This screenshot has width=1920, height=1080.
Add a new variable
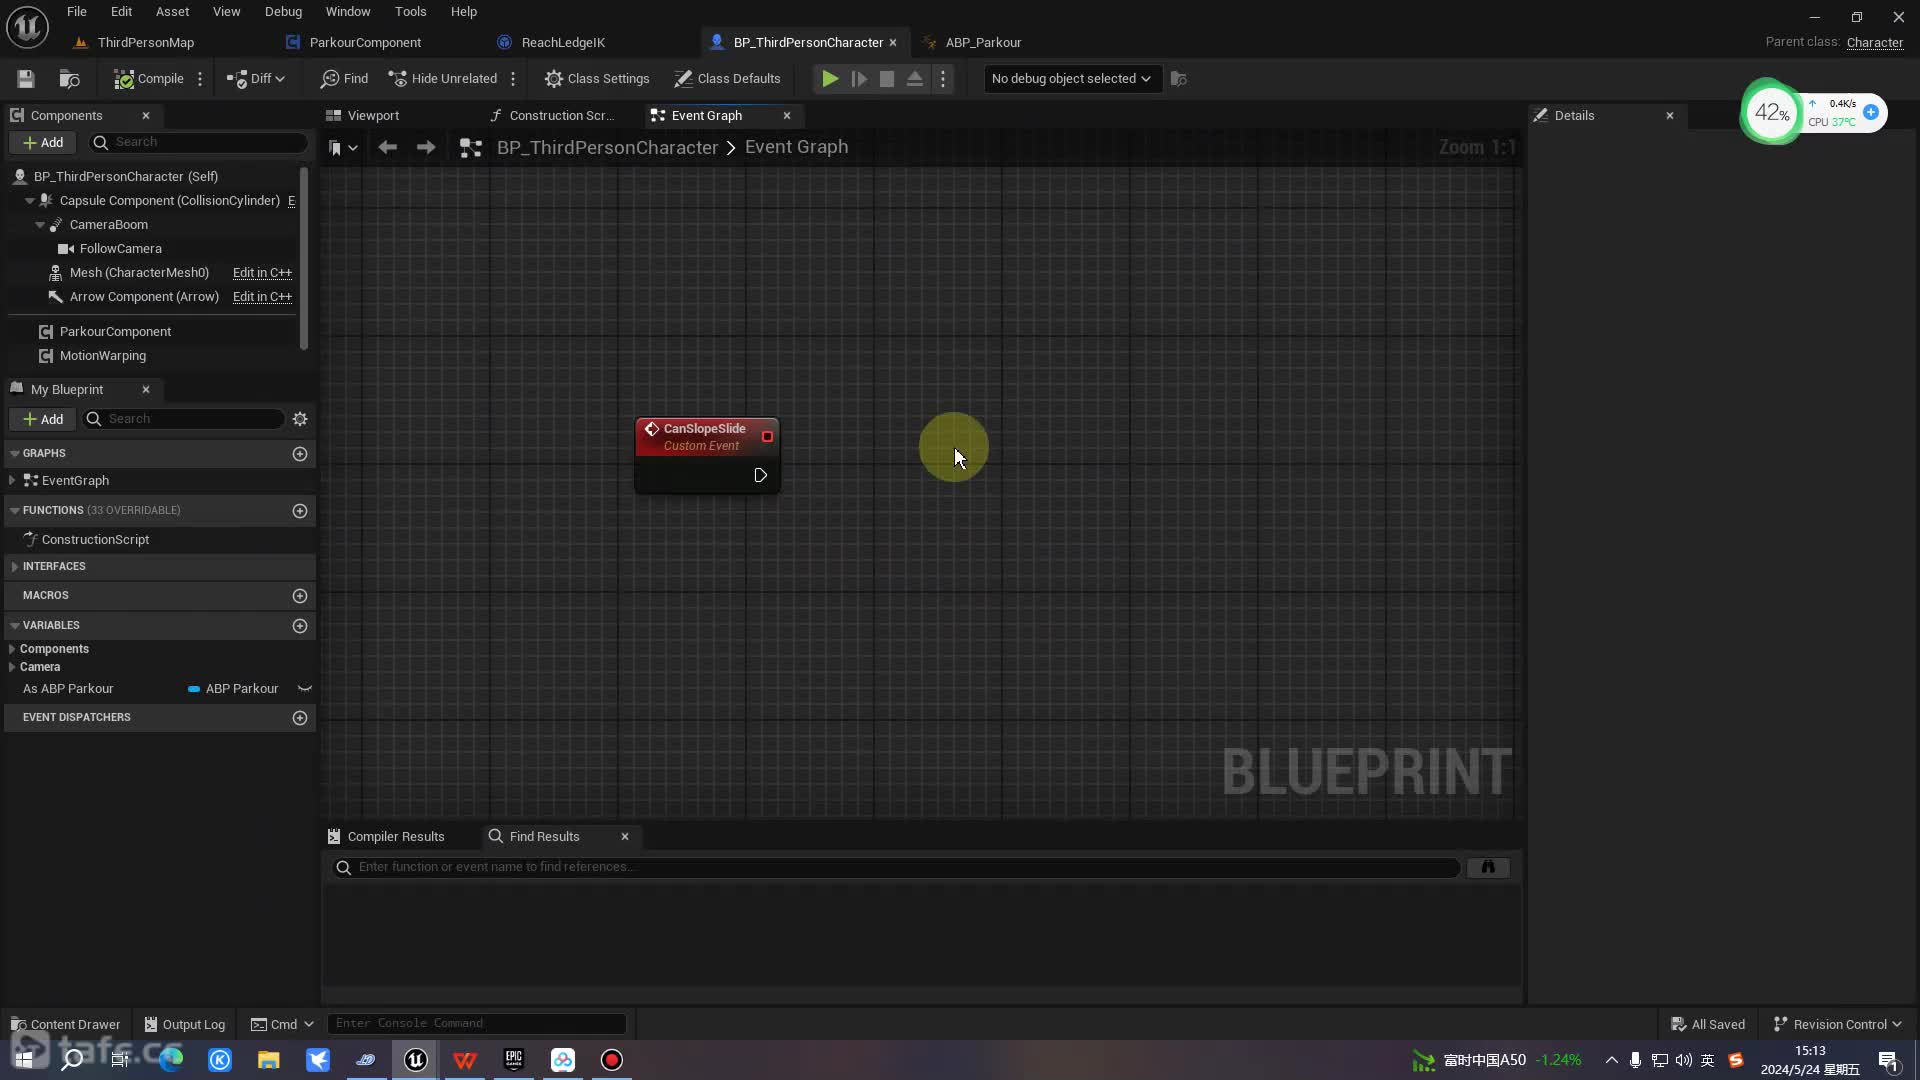[300, 626]
